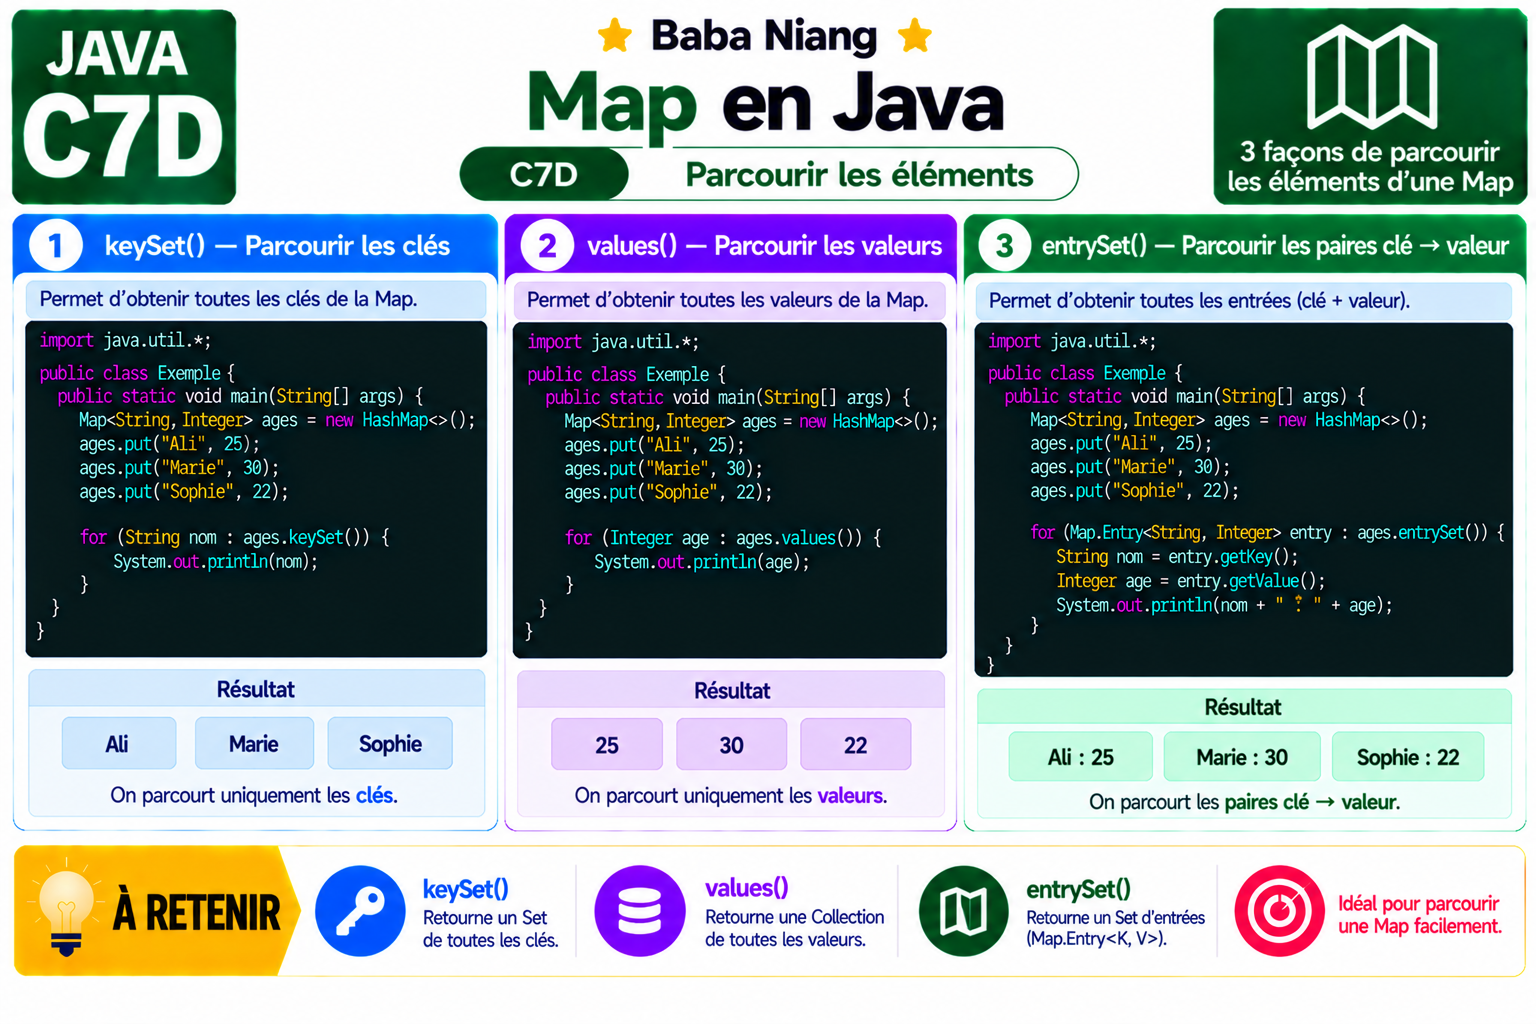
Task: Select the number 3 circle badge
Action: click(1004, 245)
